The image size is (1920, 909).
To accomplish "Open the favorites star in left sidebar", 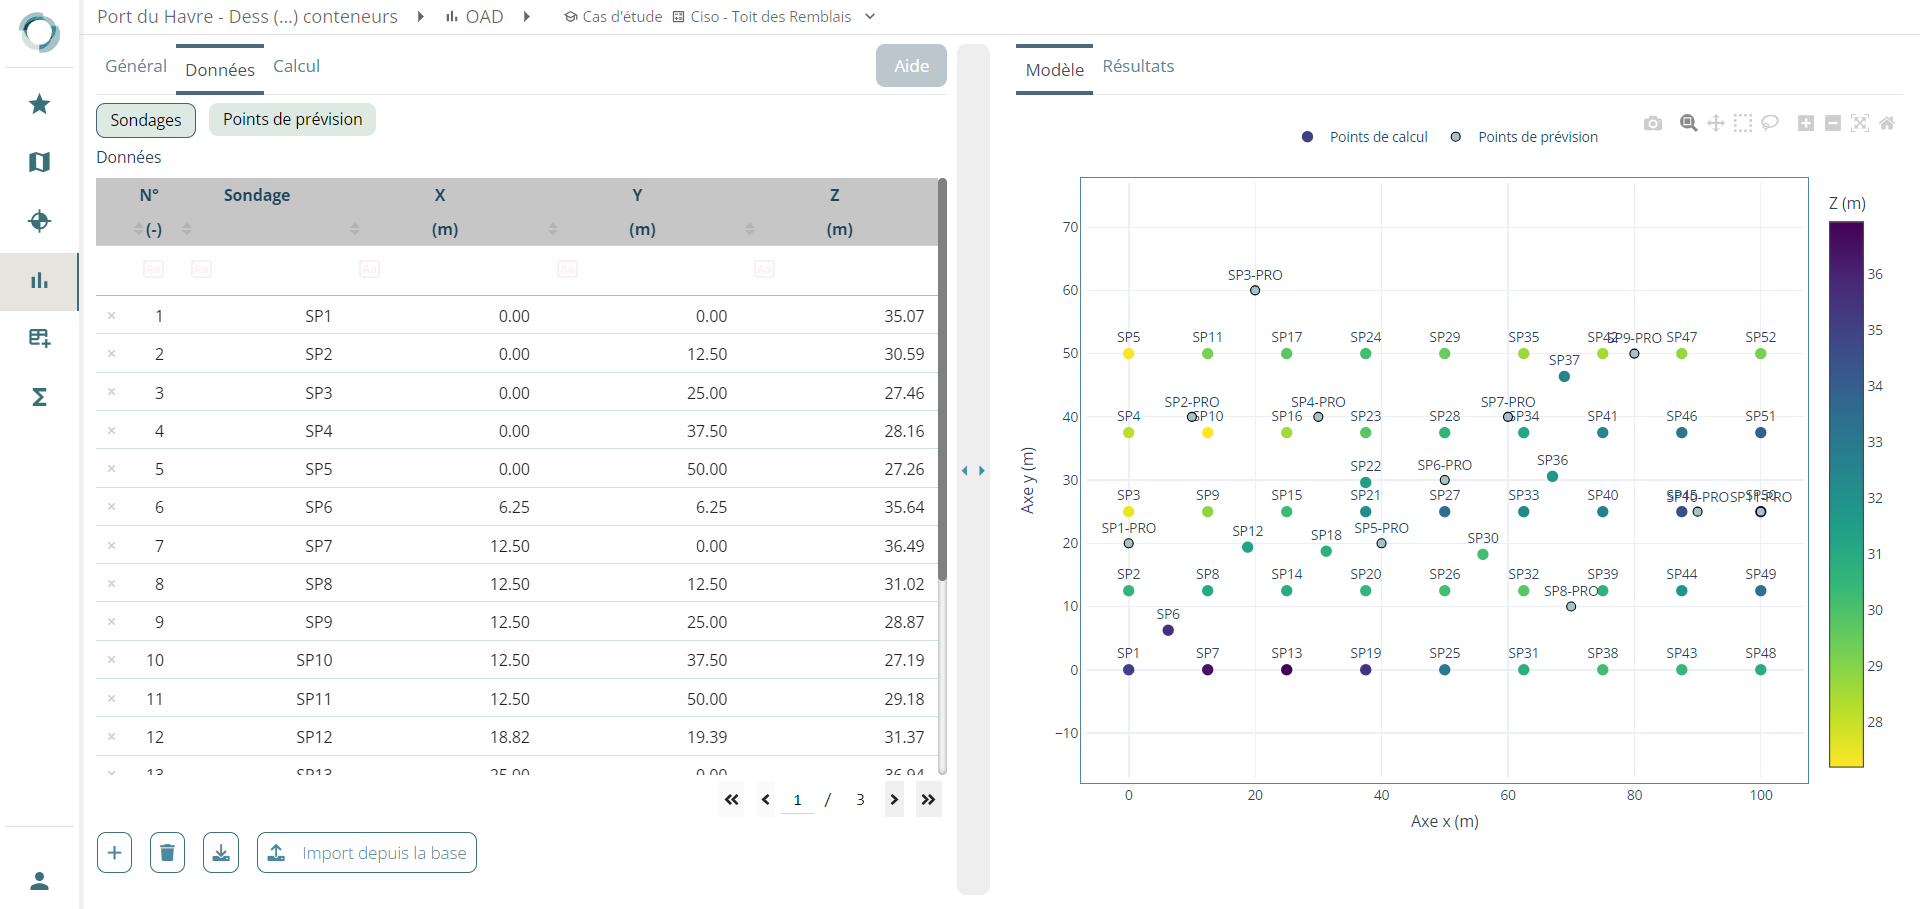I will tap(39, 104).
